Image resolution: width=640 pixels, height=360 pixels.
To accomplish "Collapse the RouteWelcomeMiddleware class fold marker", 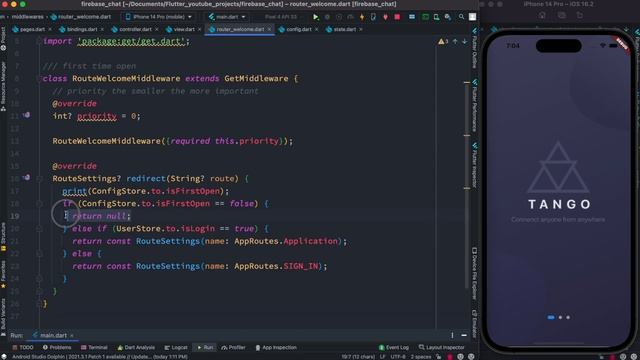I will tap(39, 78).
